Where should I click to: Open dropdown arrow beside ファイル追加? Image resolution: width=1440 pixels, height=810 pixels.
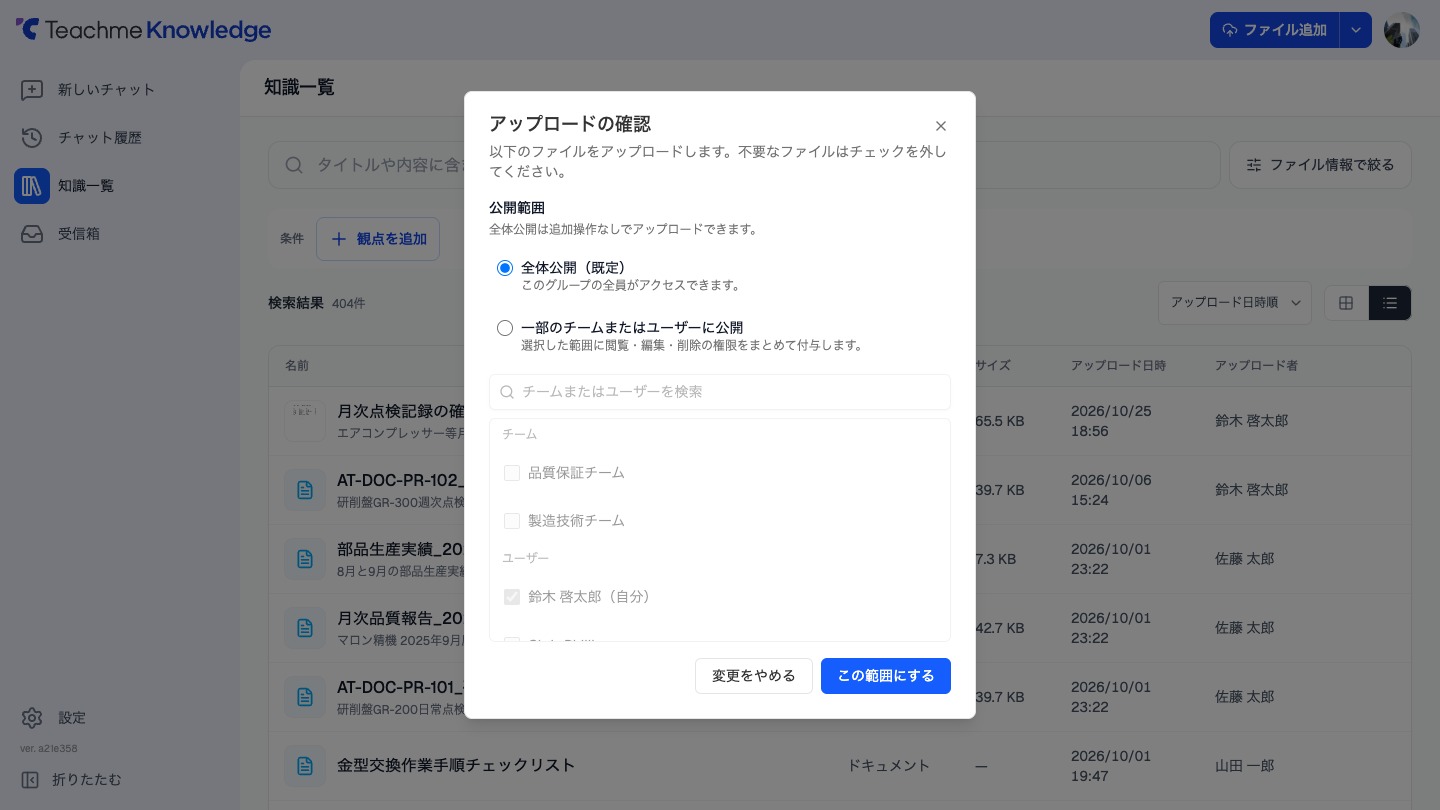click(x=1356, y=30)
